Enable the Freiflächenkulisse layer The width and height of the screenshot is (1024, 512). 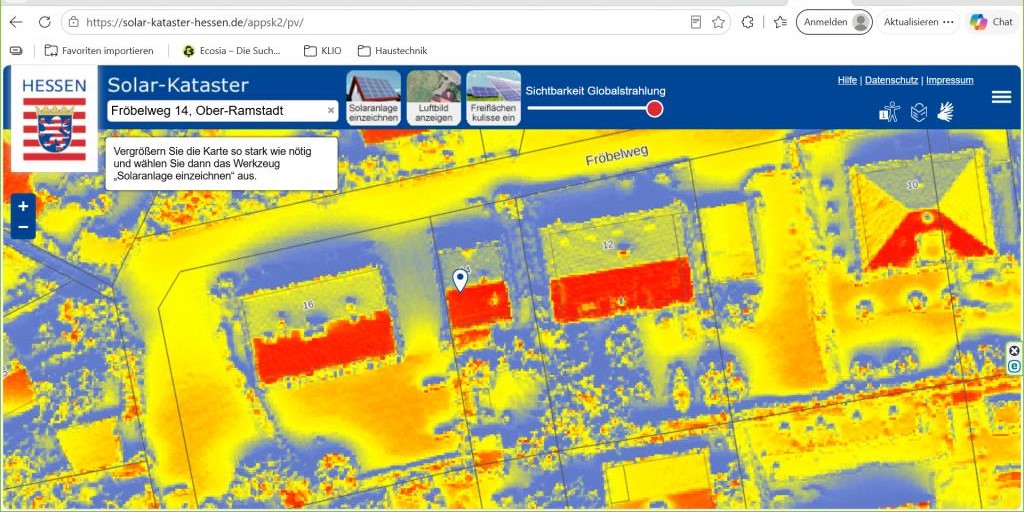[x=494, y=98]
